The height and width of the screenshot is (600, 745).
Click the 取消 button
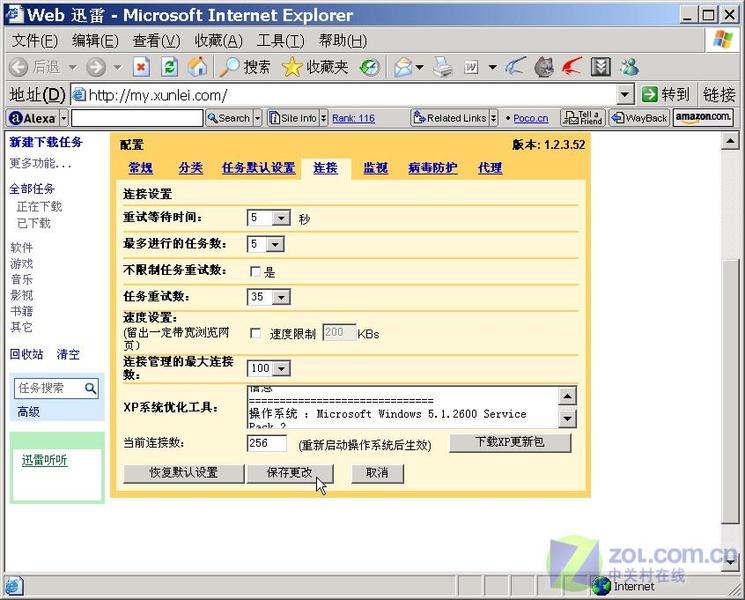(377, 473)
